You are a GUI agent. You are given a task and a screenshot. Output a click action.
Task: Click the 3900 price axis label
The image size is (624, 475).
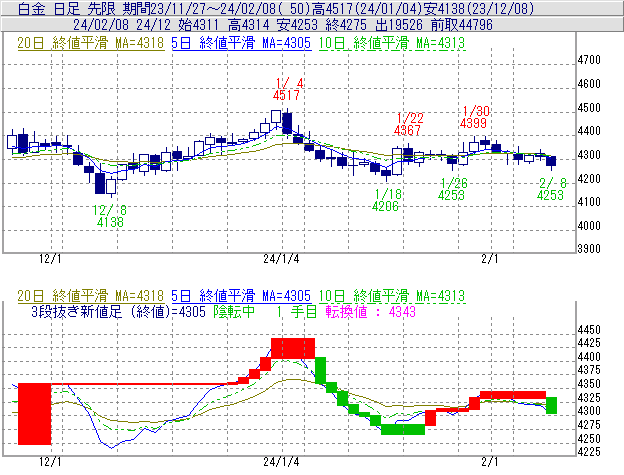[589, 249]
